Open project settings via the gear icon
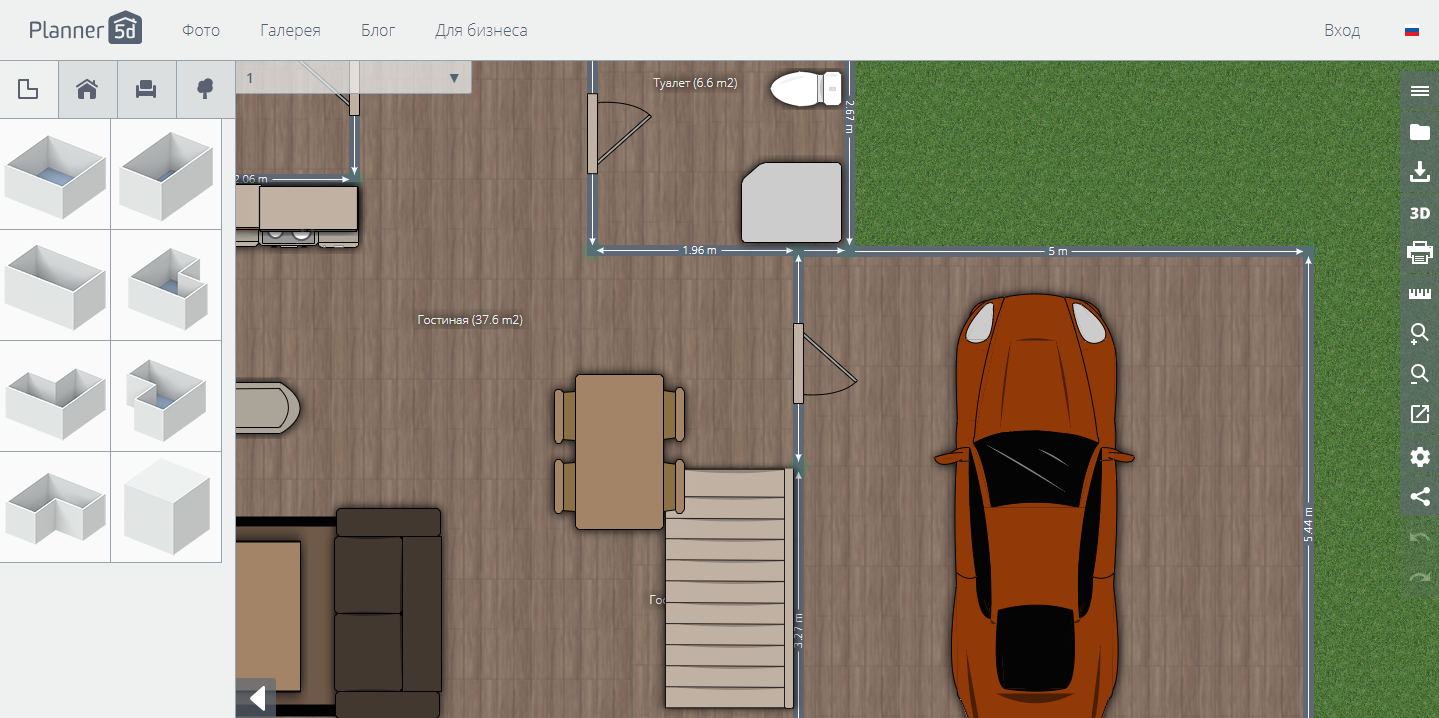Screen dimensions: 1439x718 click(1419, 456)
